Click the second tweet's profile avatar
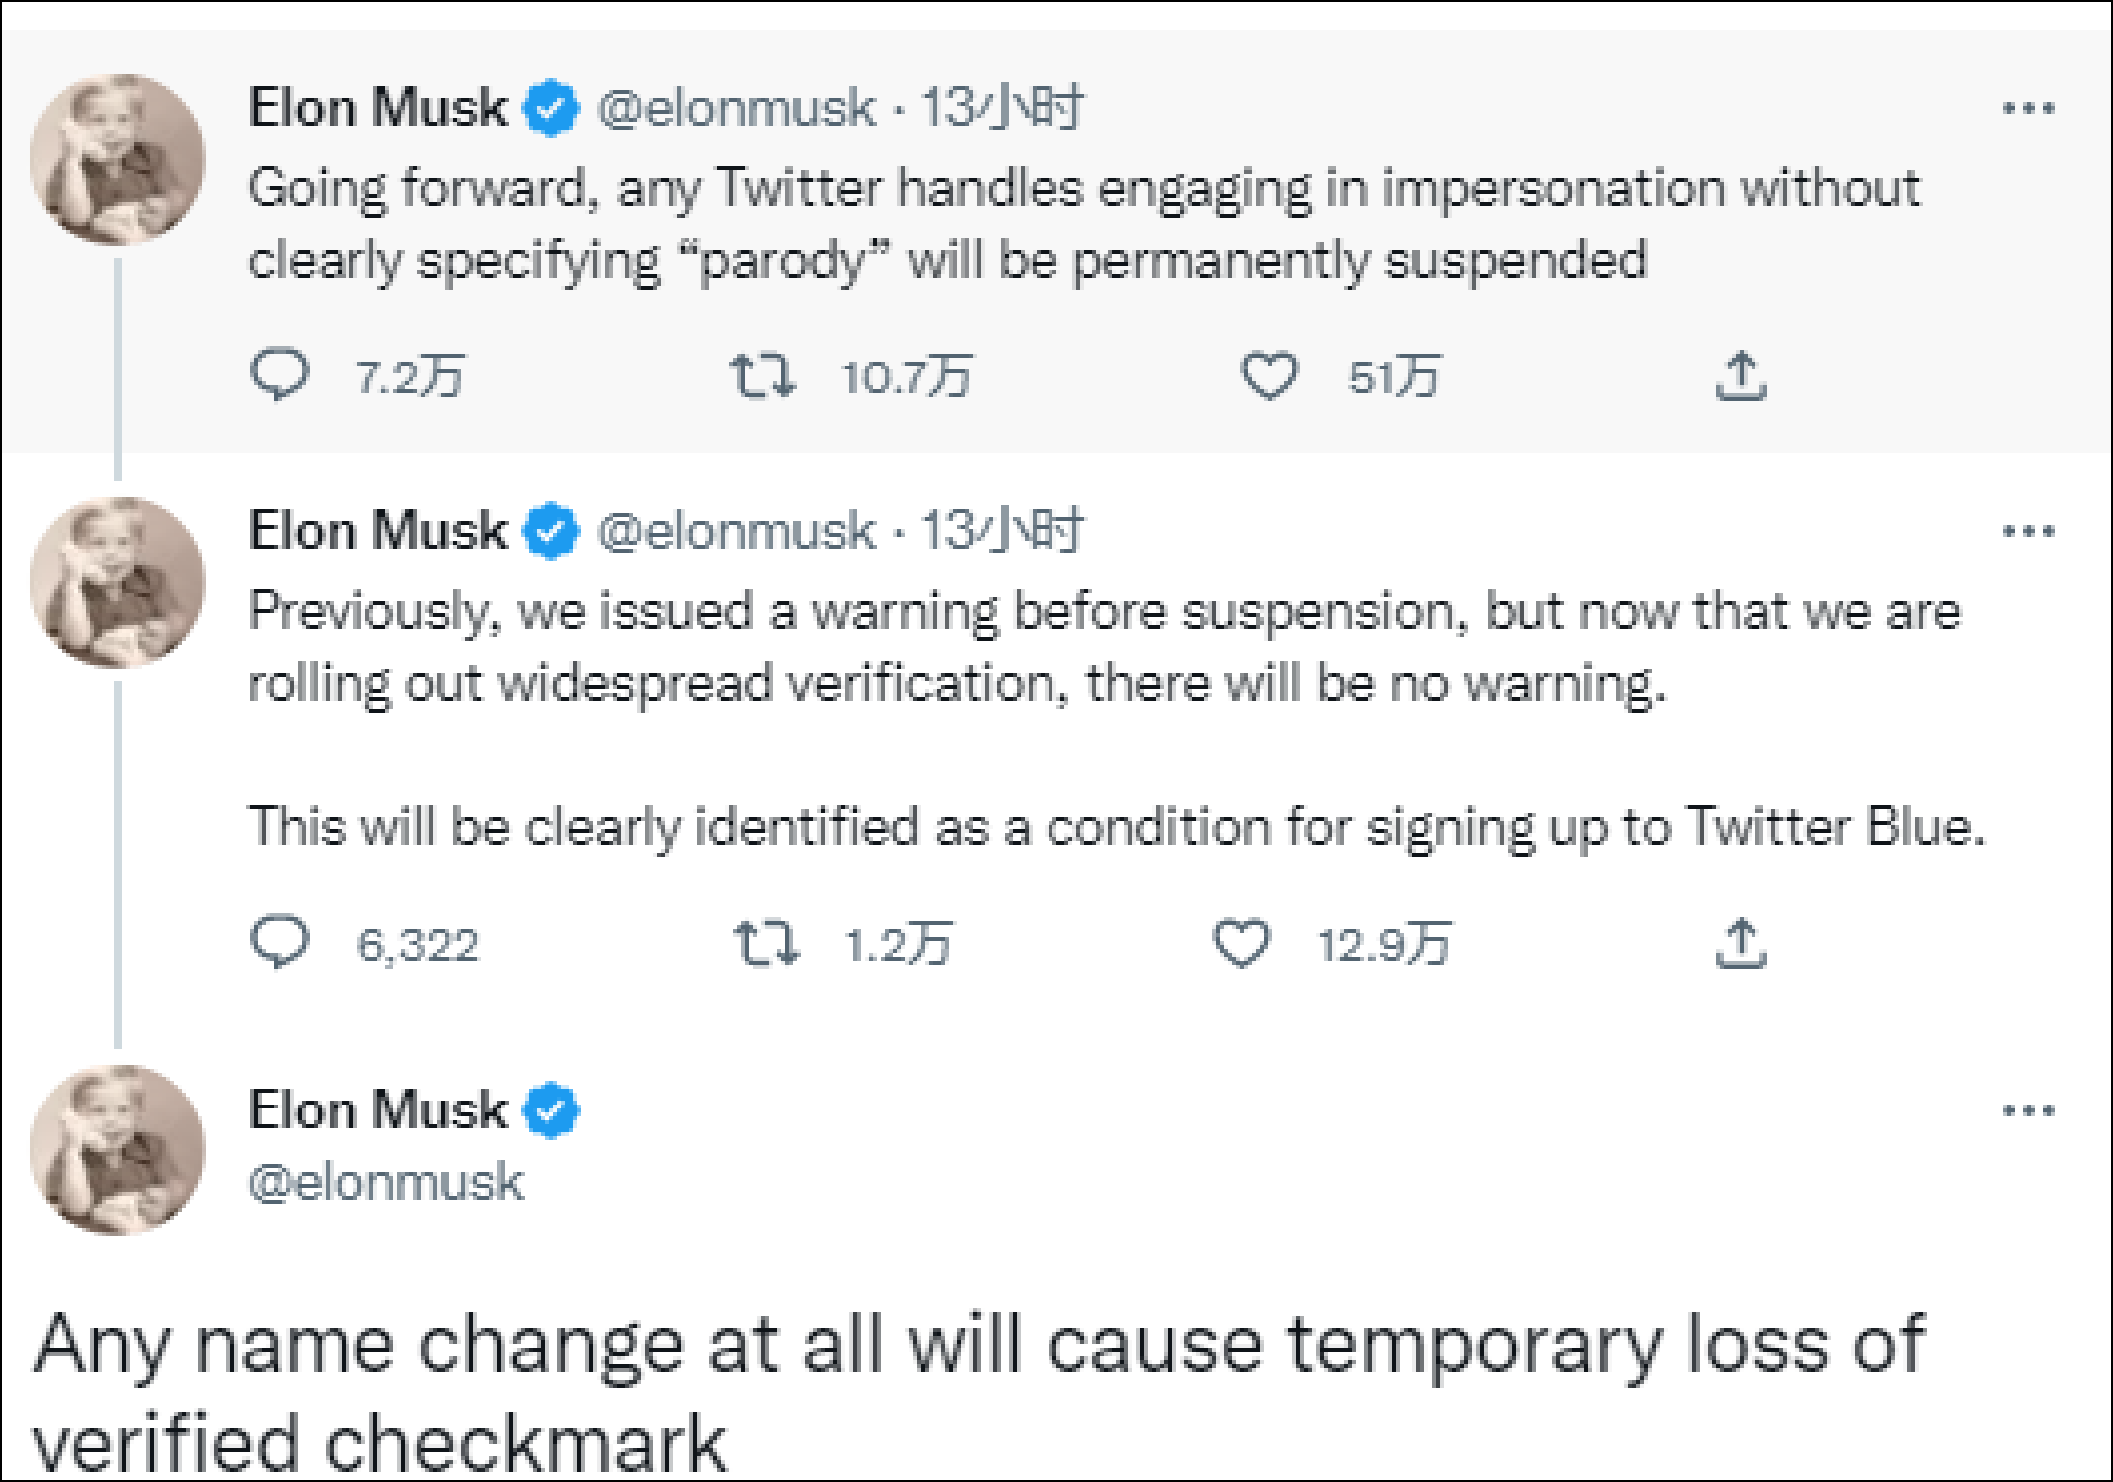2113x1482 pixels. click(117, 582)
